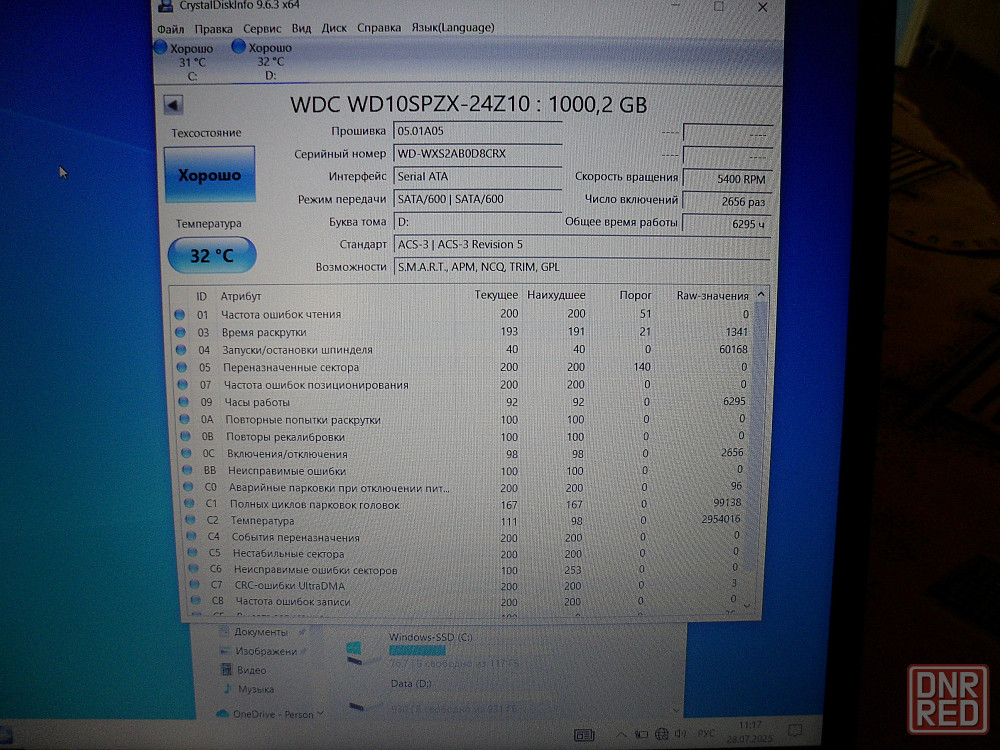Click the rotation speed value 5400 RPM

pos(728,179)
